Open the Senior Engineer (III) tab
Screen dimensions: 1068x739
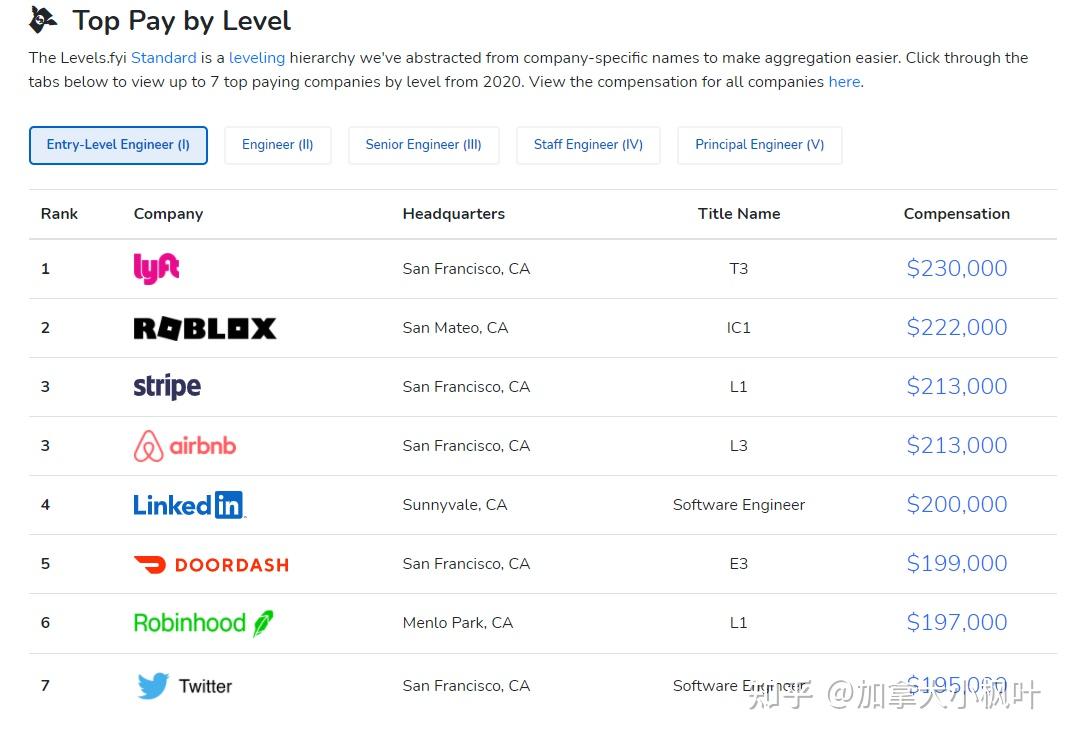(424, 145)
